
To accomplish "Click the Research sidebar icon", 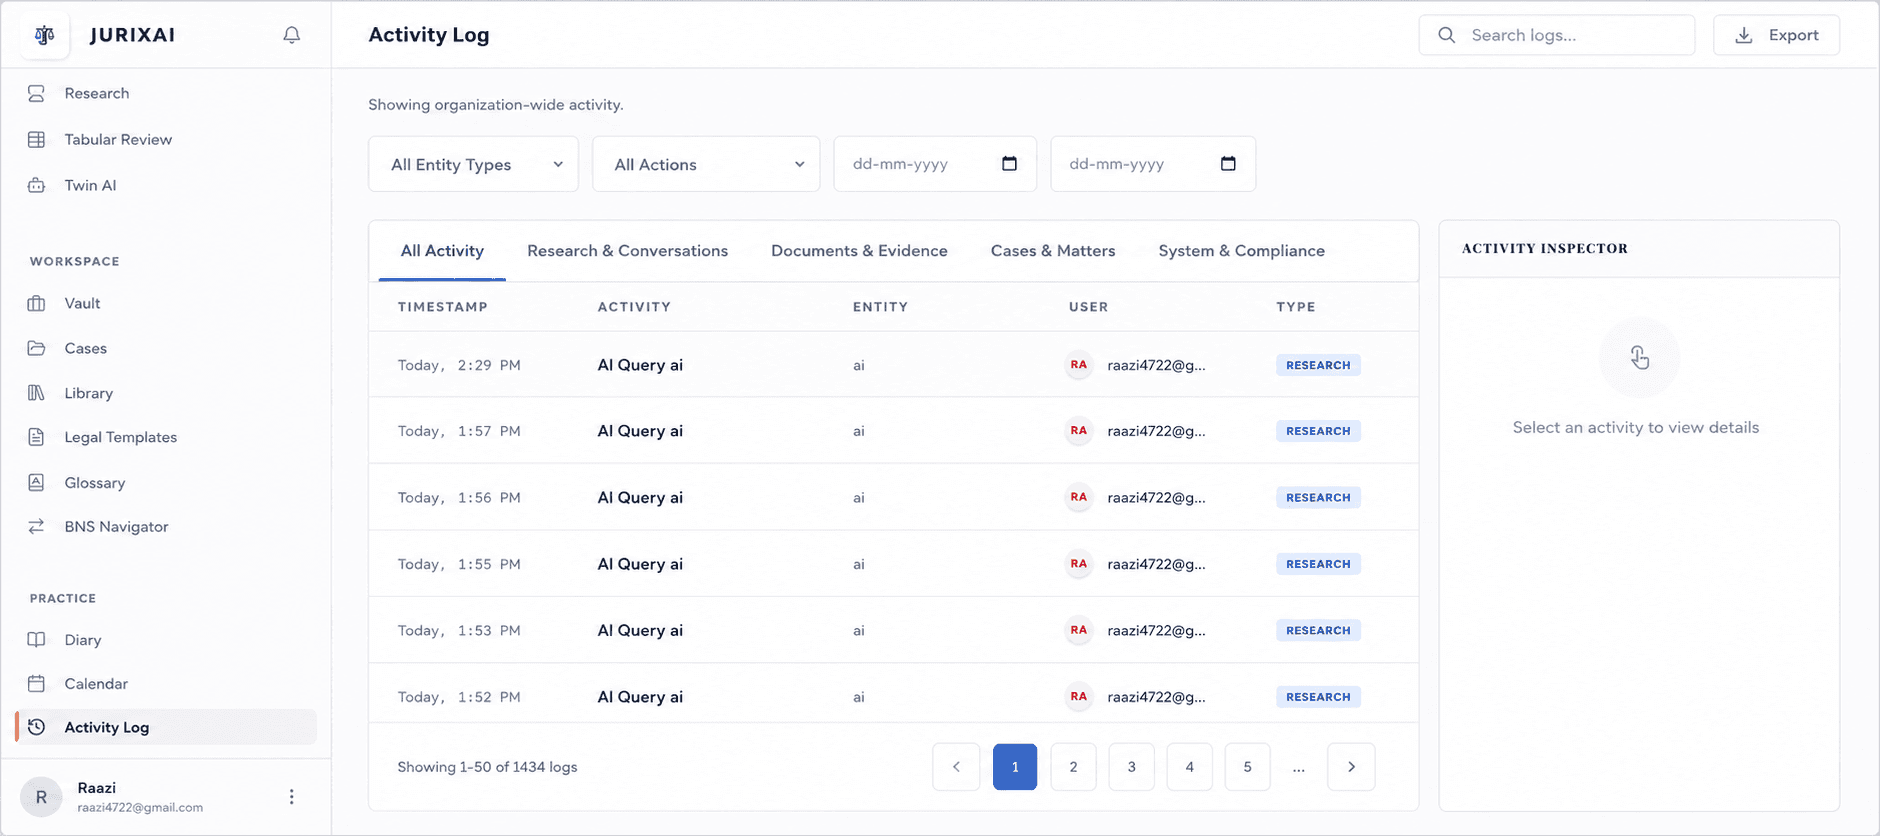I will [x=36, y=93].
